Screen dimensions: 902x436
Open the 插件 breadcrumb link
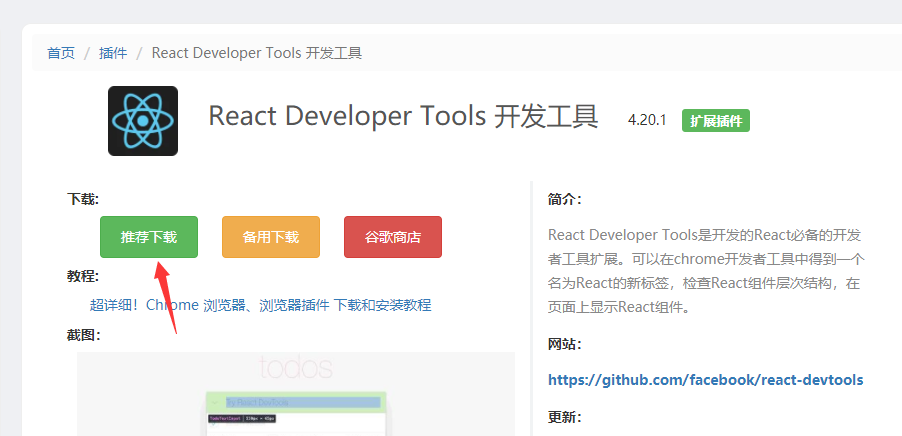(x=113, y=53)
